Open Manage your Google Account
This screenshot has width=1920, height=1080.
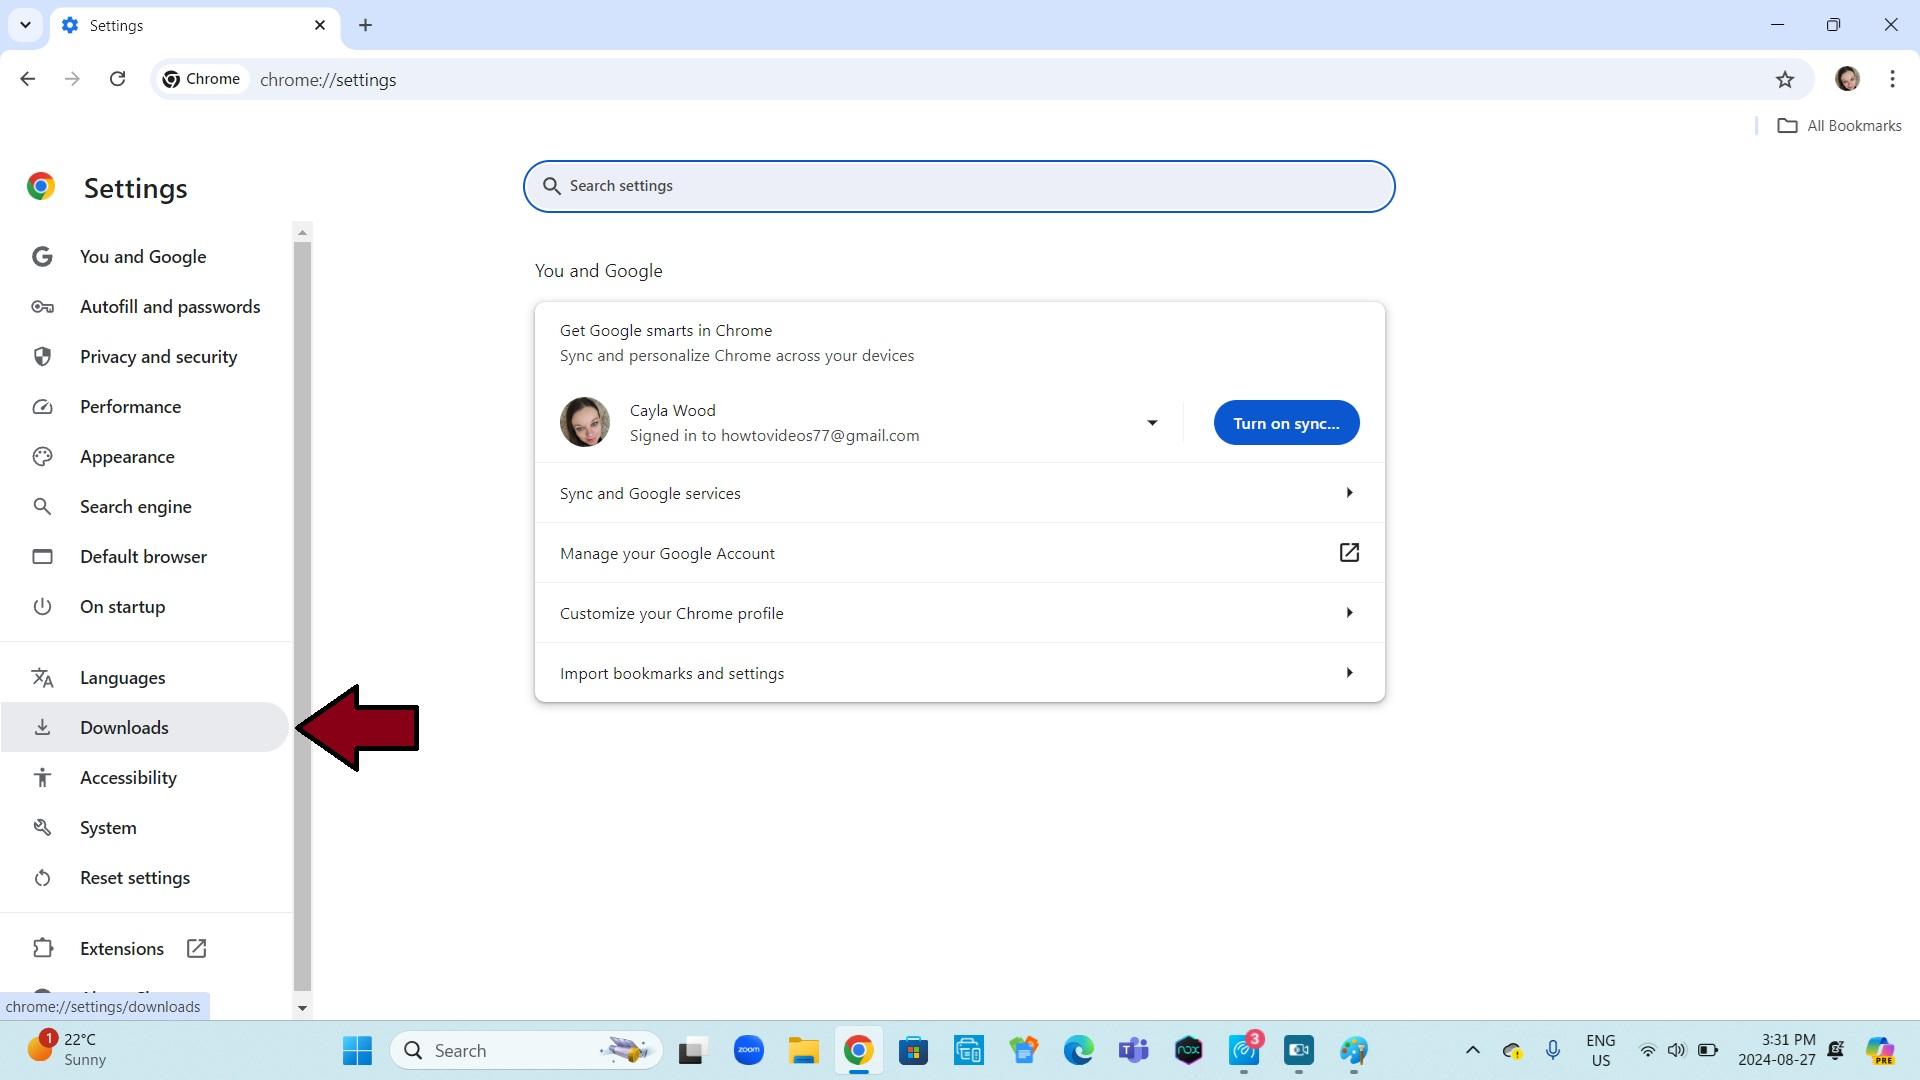click(959, 553)
